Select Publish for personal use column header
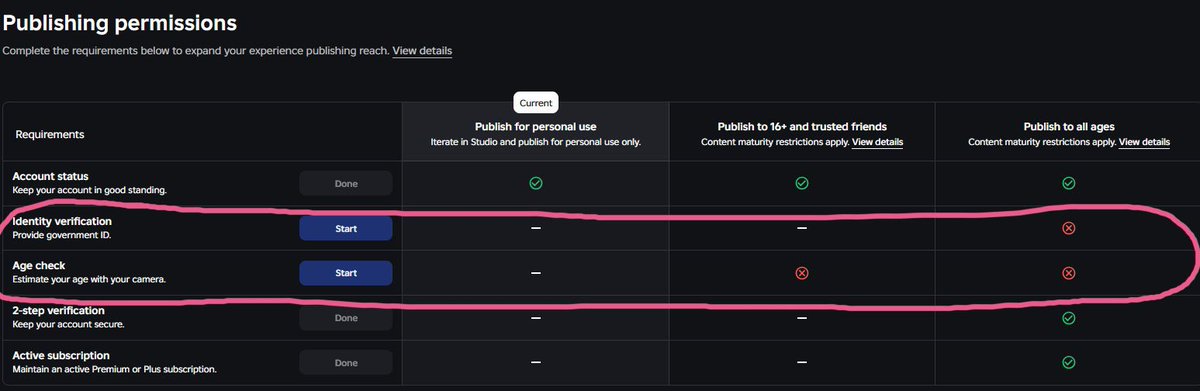 click(x=535, y=127)
